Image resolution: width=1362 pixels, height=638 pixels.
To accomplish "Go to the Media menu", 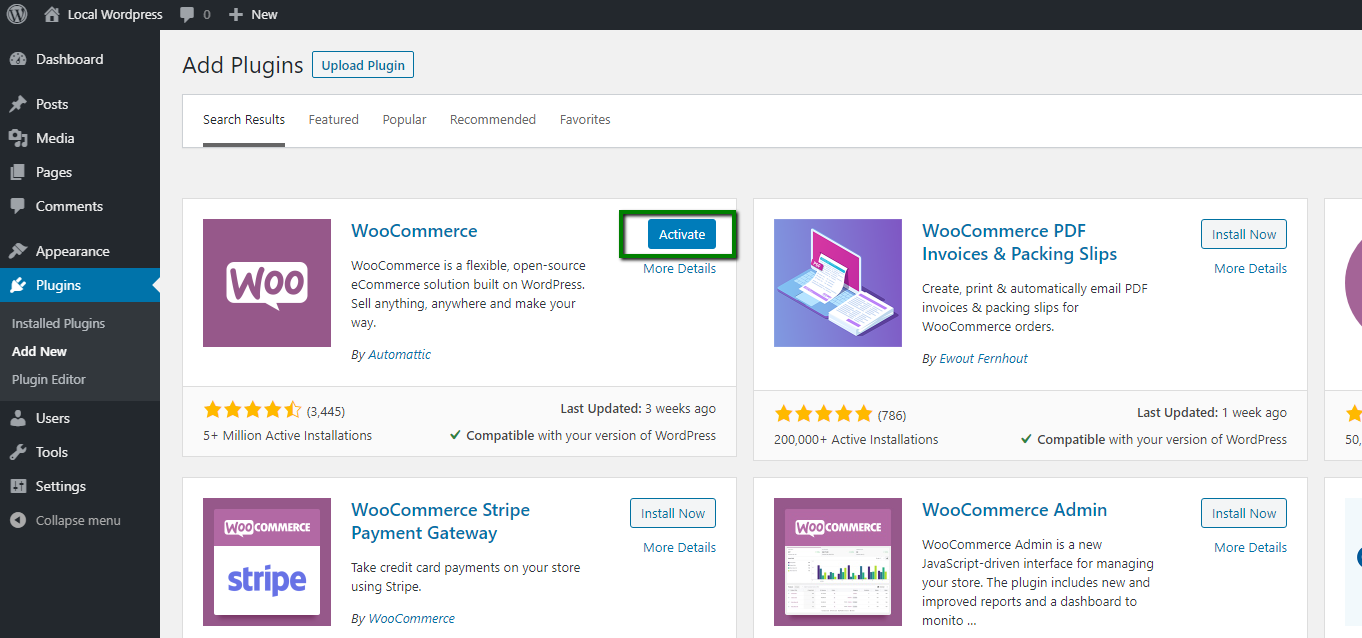I will [80, 138].
